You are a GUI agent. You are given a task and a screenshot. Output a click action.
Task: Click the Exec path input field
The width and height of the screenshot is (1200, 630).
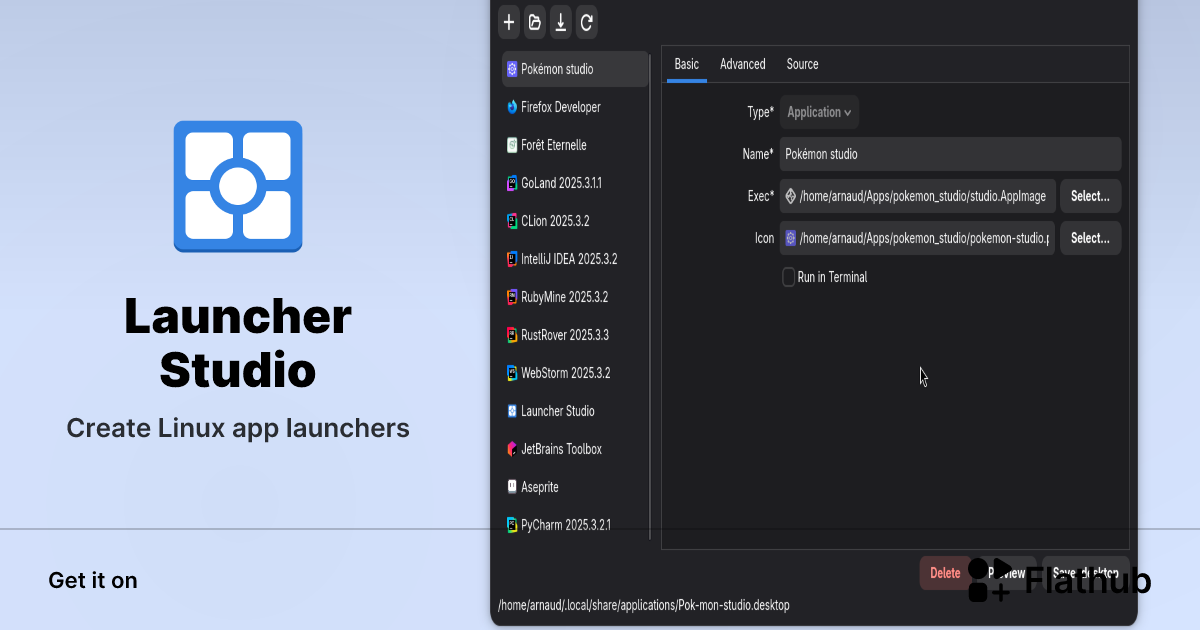click(x=922, y=196)
